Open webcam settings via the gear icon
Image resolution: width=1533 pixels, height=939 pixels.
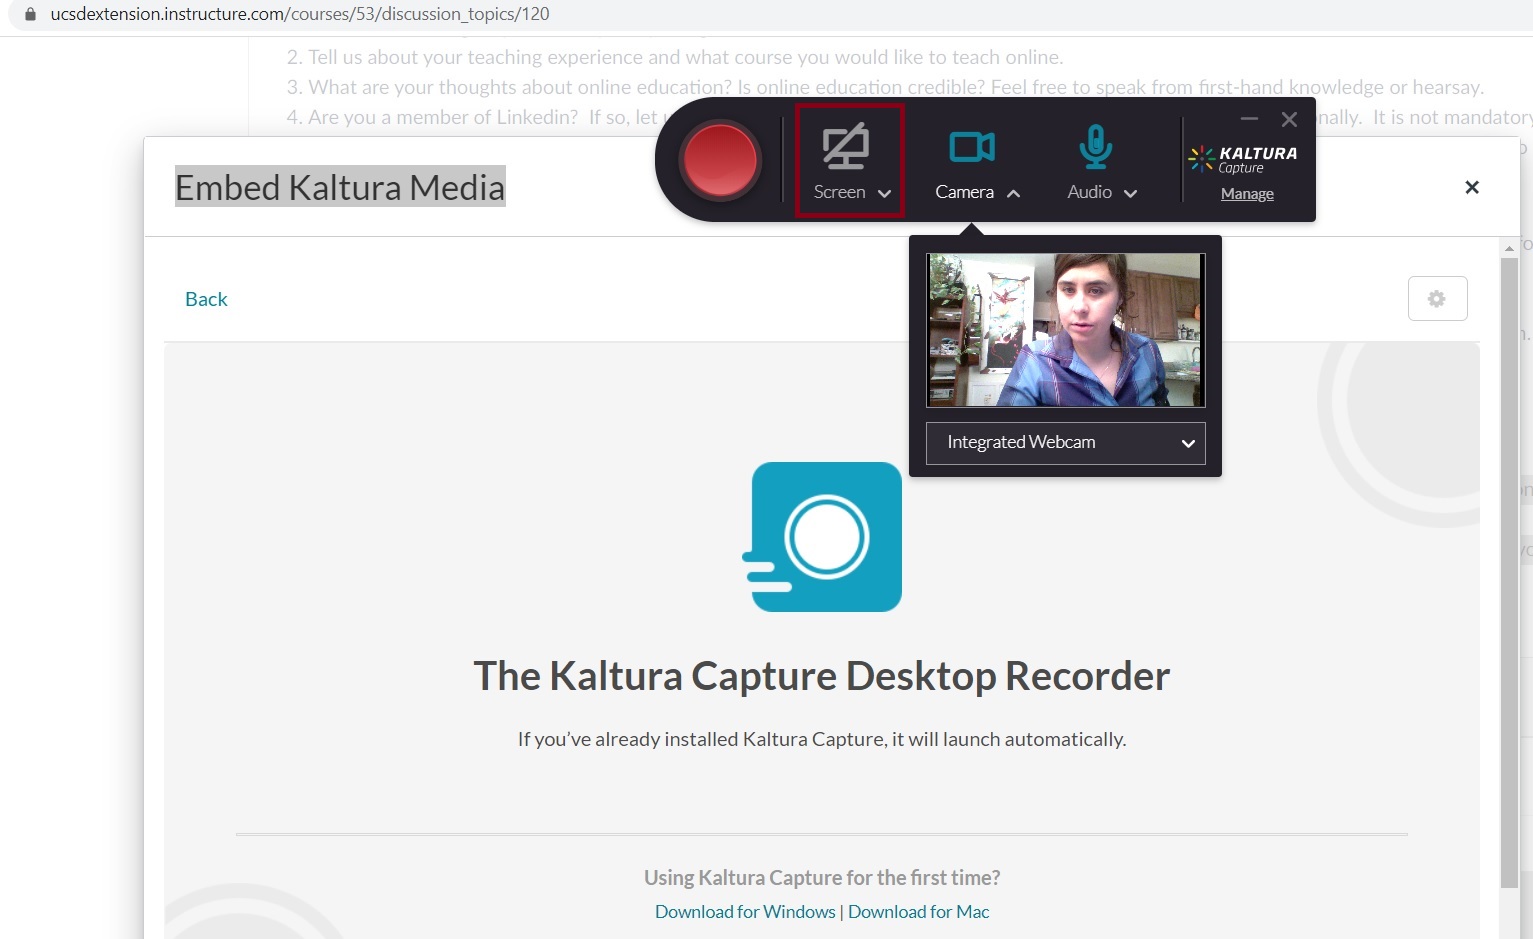[1437, 298]
